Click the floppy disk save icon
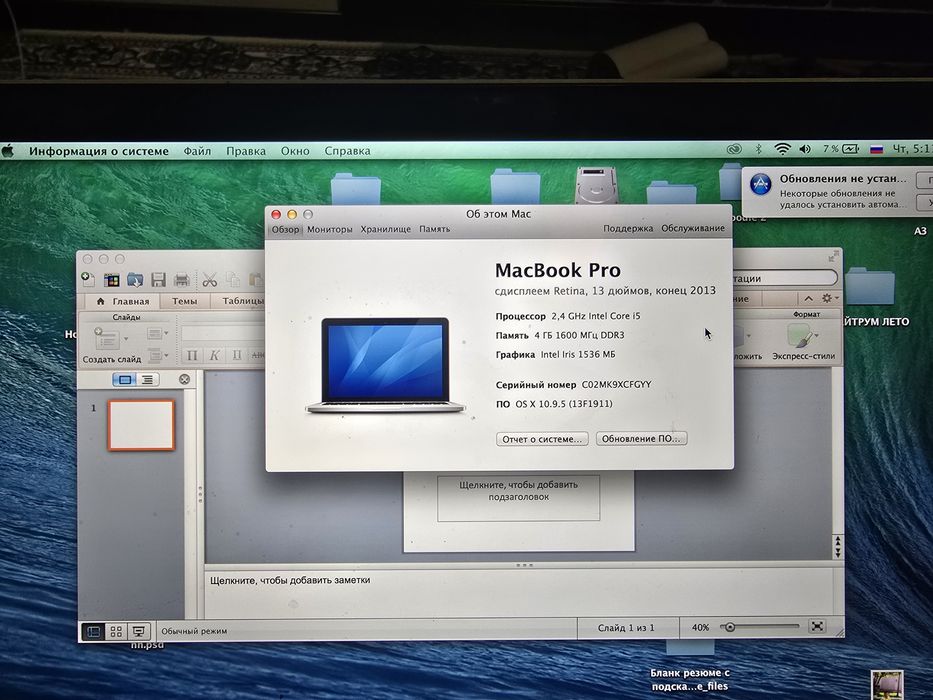933x700 pixels. [158, 280]
